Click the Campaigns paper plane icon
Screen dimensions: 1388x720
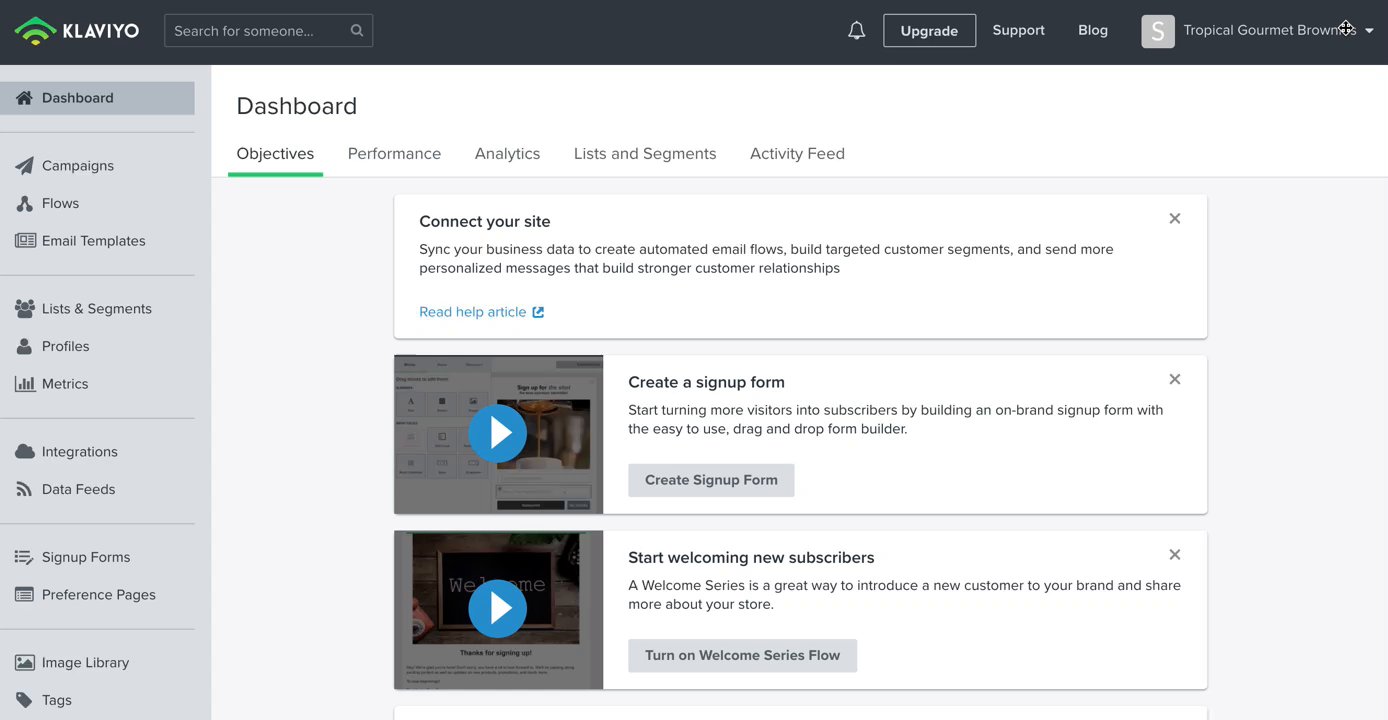coord(25,166)
